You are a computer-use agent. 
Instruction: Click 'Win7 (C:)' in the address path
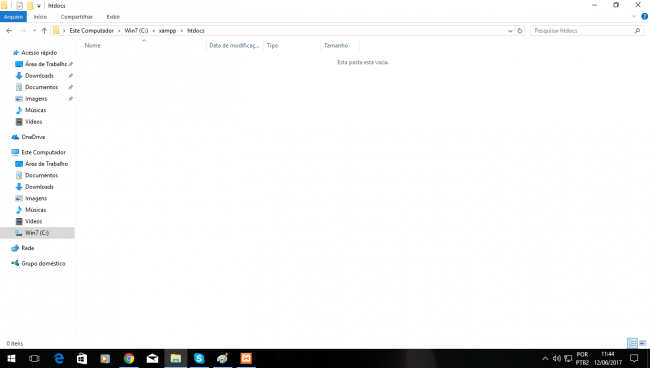[136, 31]
